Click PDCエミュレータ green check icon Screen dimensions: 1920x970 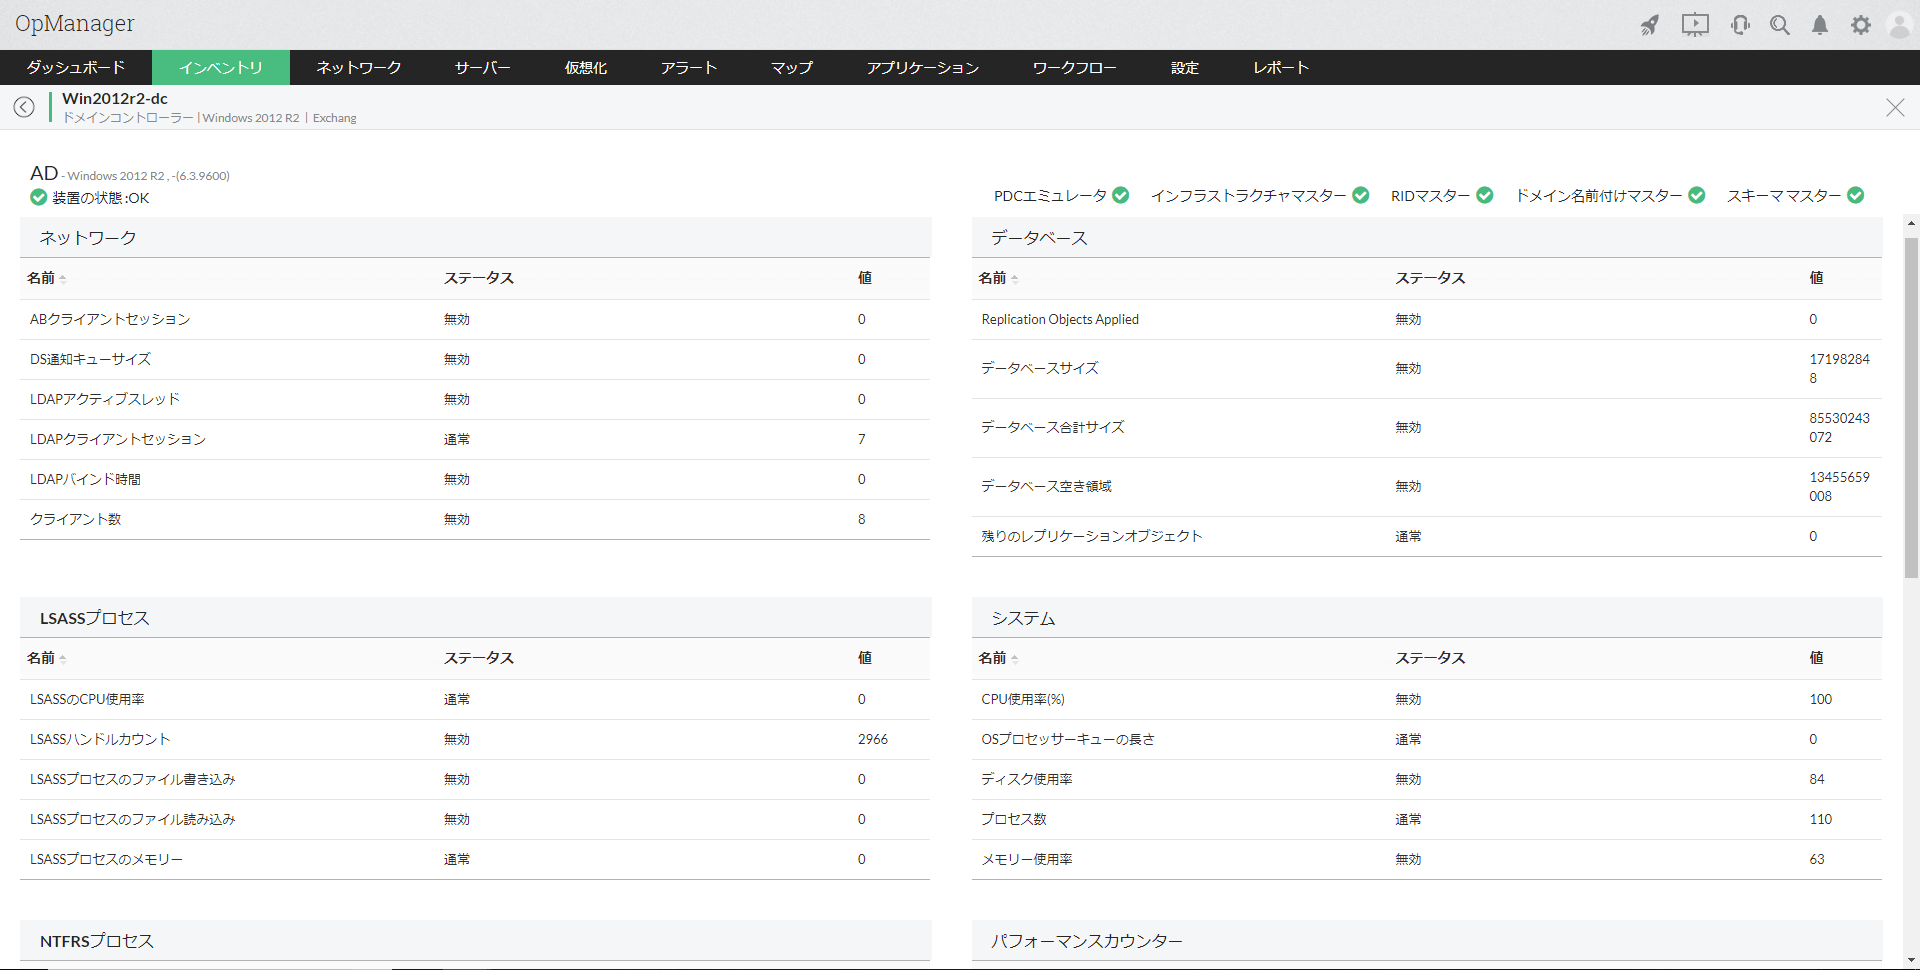click(1121, 195)
